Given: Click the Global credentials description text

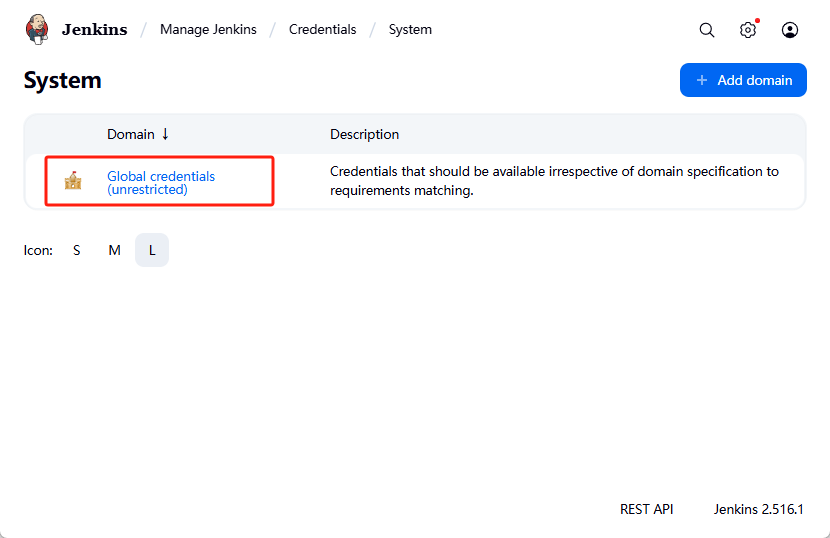Looking at the screenshot, I should click(554, 181).
